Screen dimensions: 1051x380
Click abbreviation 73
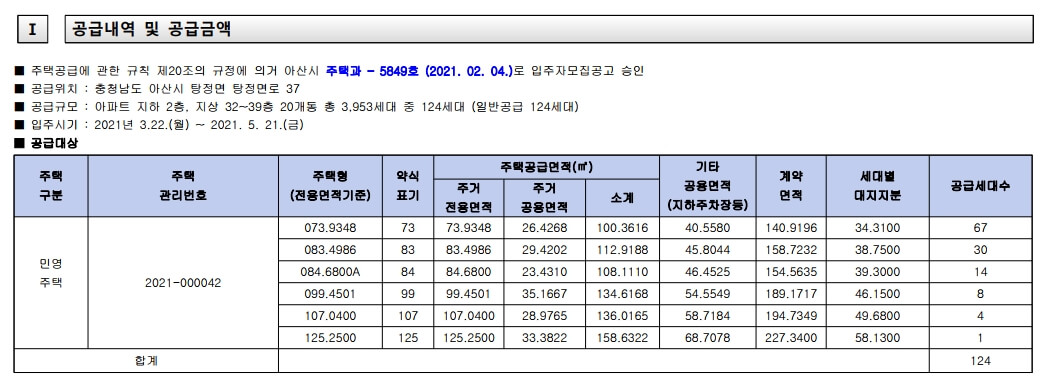click(x=408, y=228)
